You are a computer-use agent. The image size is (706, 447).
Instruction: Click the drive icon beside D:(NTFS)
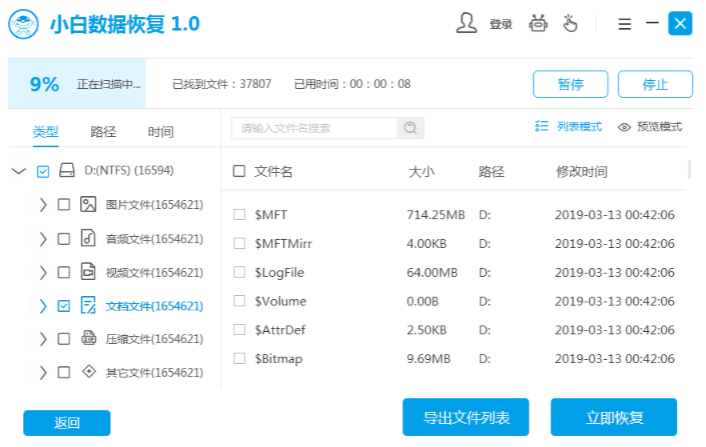pyautogui.click(x=67, y=170)
